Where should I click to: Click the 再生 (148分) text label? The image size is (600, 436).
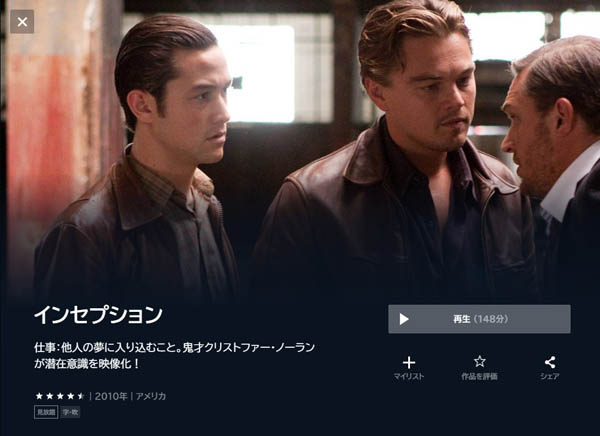(481, 319)
